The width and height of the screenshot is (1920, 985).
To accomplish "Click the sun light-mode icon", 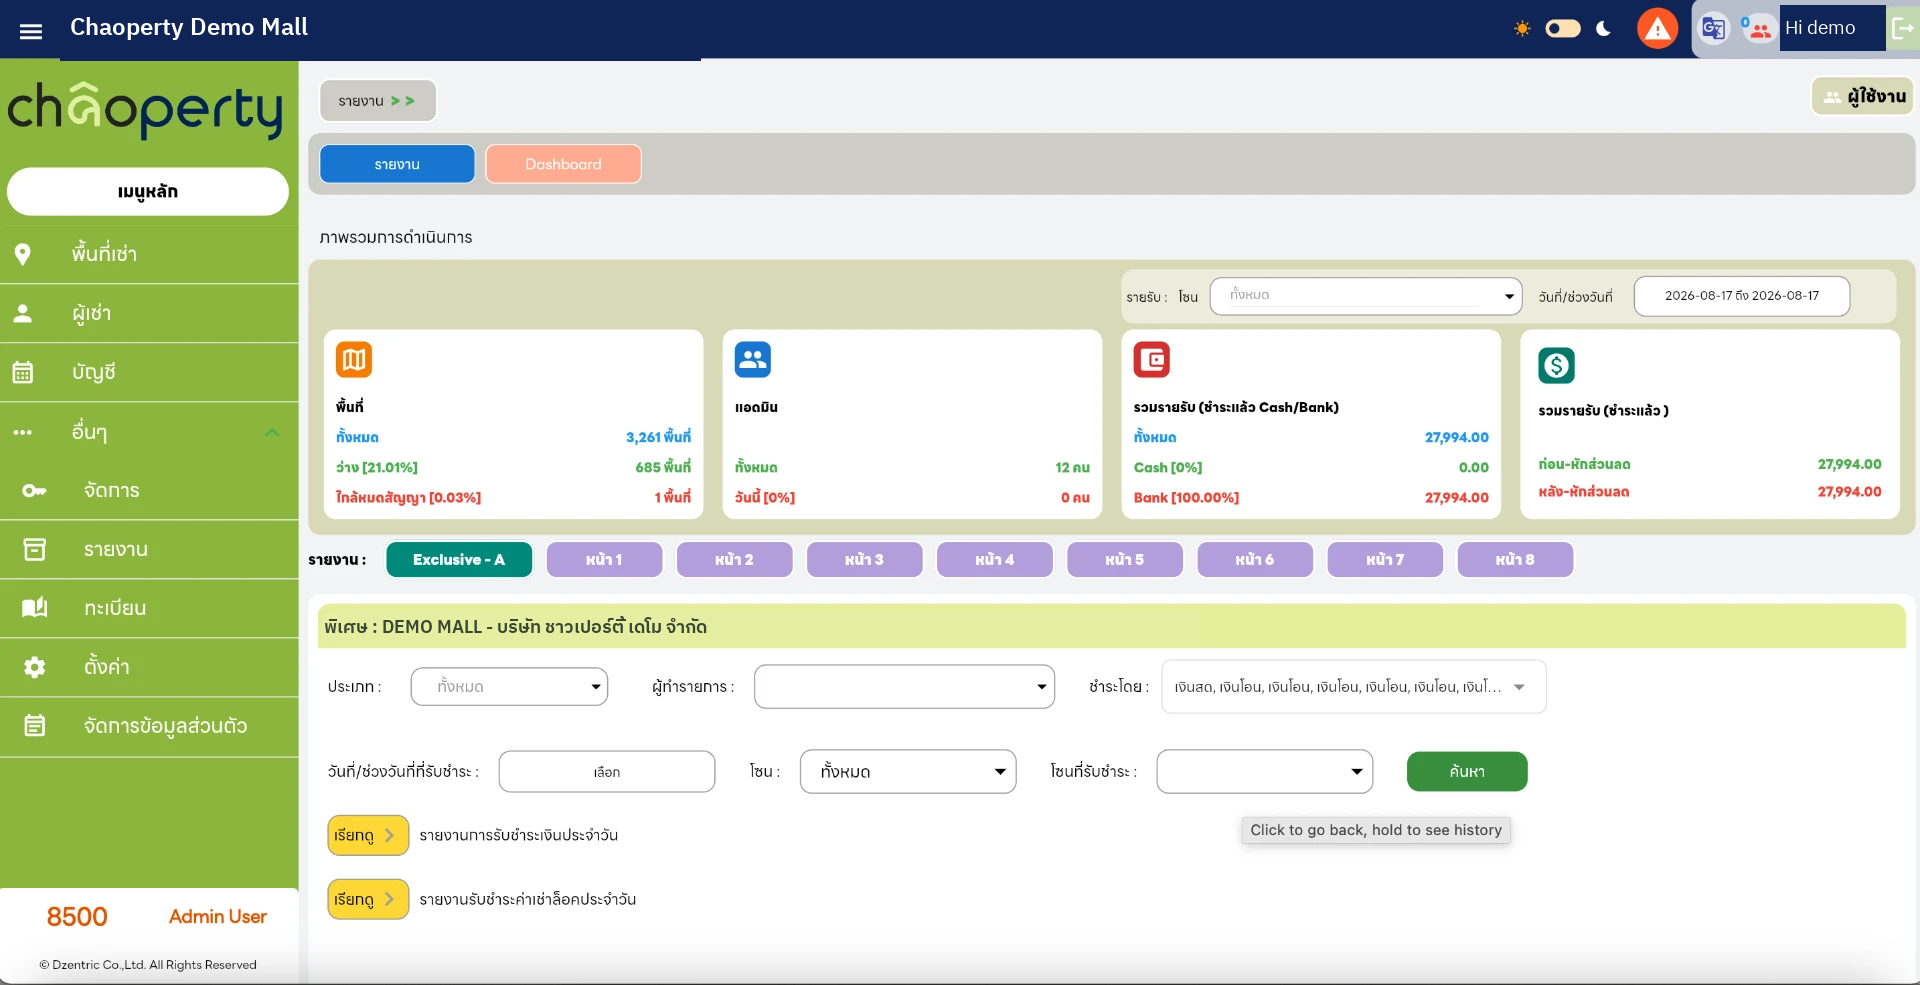I will tap(1522, 28).
